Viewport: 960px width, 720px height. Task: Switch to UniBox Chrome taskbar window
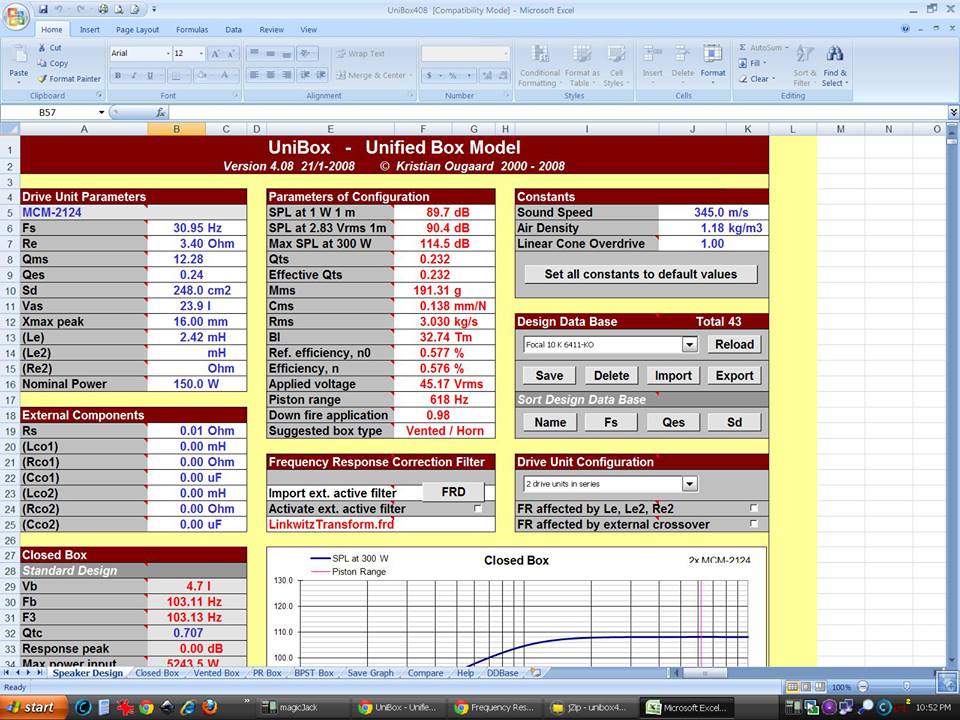pyautogui.click(x=398, y=707)
